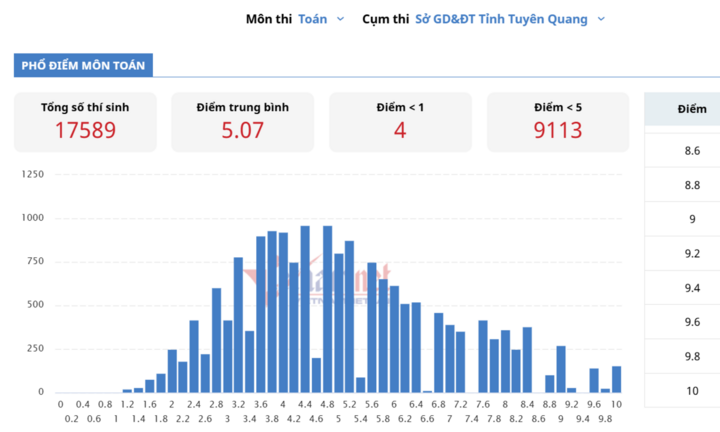Click the bar for score 9
Image resolution: width=720 pixels, height=432 pixels.
561,370
